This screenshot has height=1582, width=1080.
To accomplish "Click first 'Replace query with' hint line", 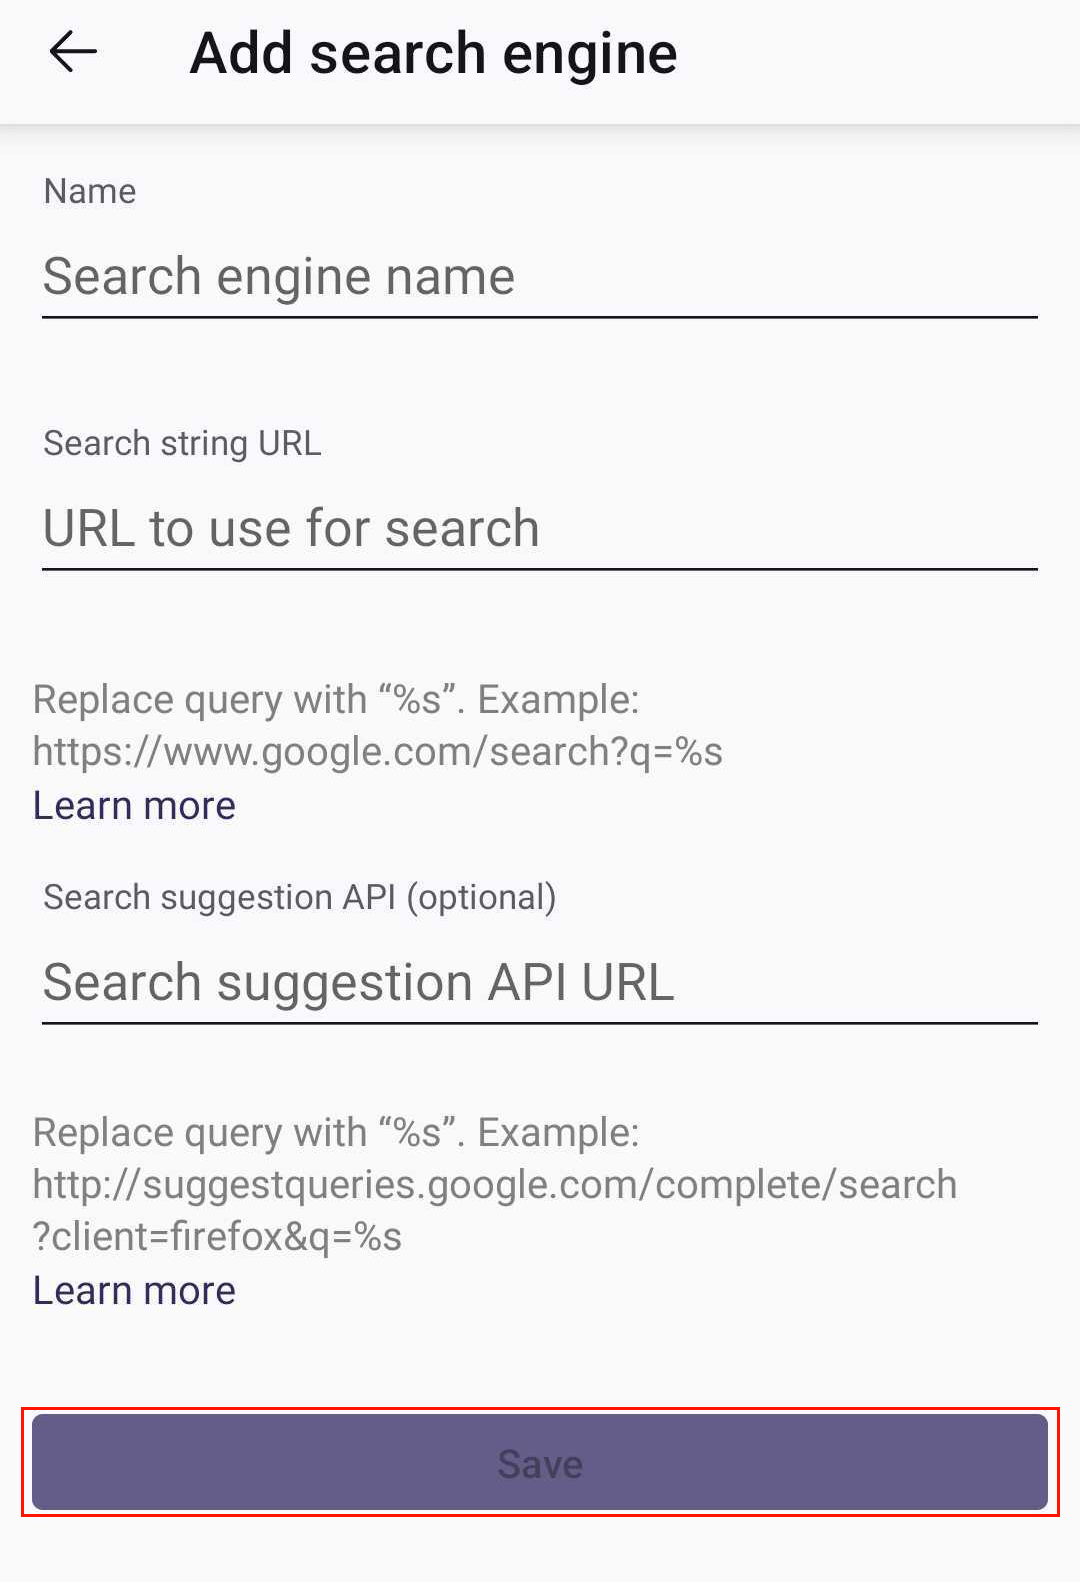I will click(335, 700).
